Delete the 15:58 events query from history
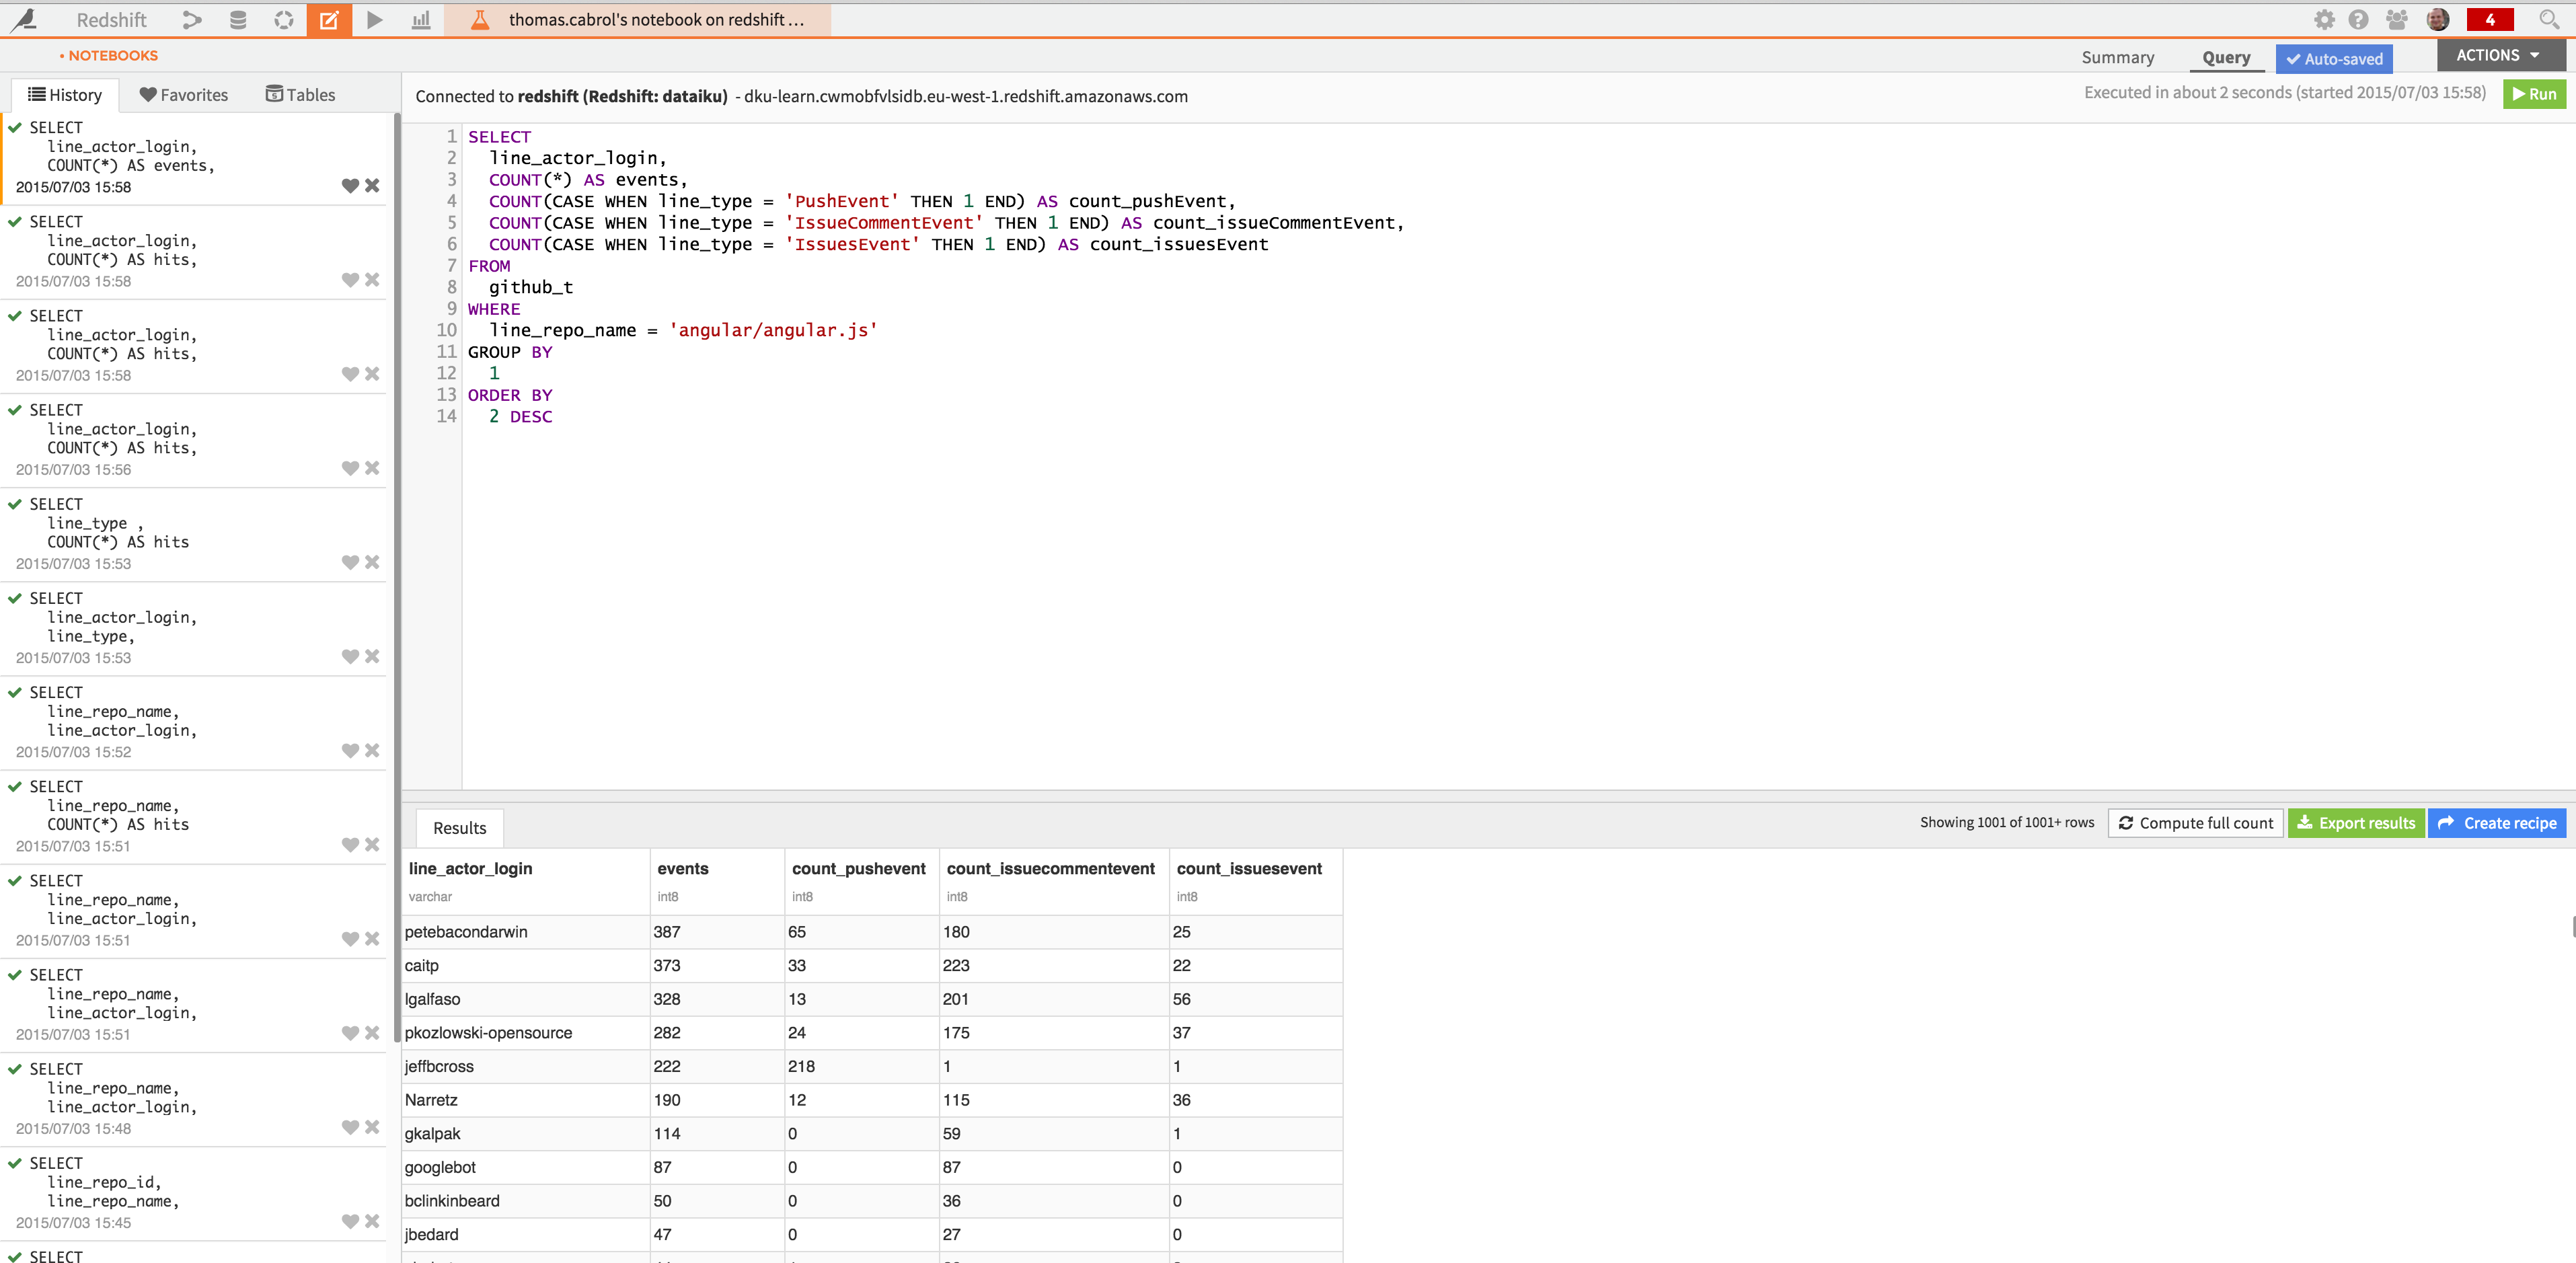Screen dimensions: 2576x1263 [372, 186]
